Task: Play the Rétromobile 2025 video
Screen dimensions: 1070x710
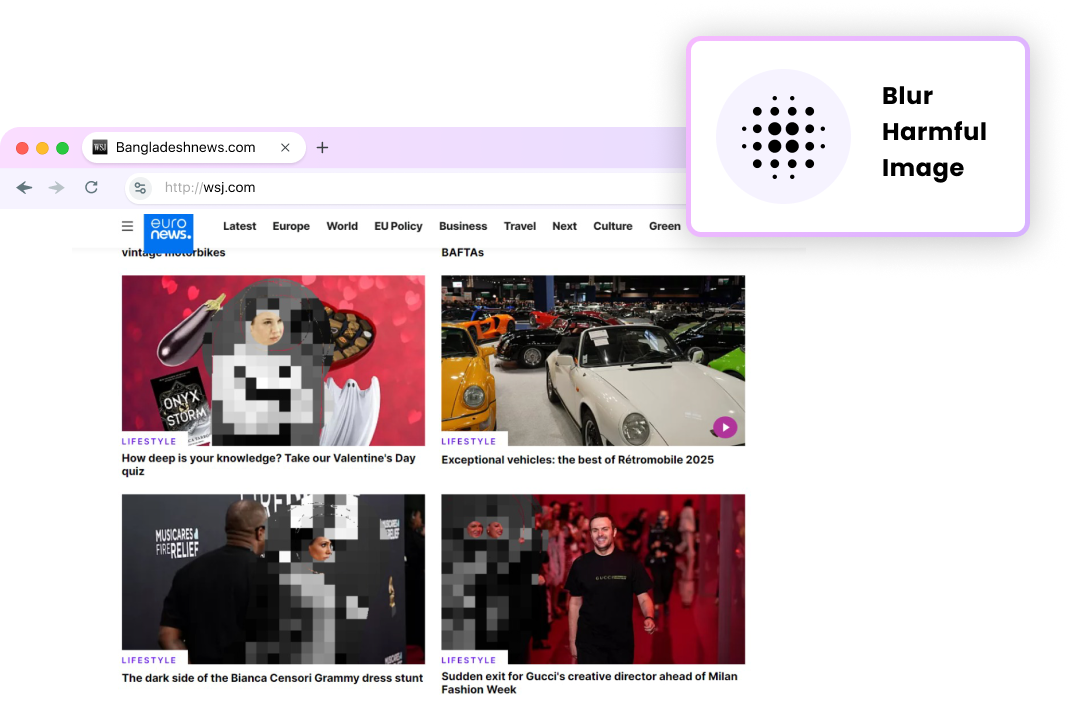Action: click(x=723, y=427)
